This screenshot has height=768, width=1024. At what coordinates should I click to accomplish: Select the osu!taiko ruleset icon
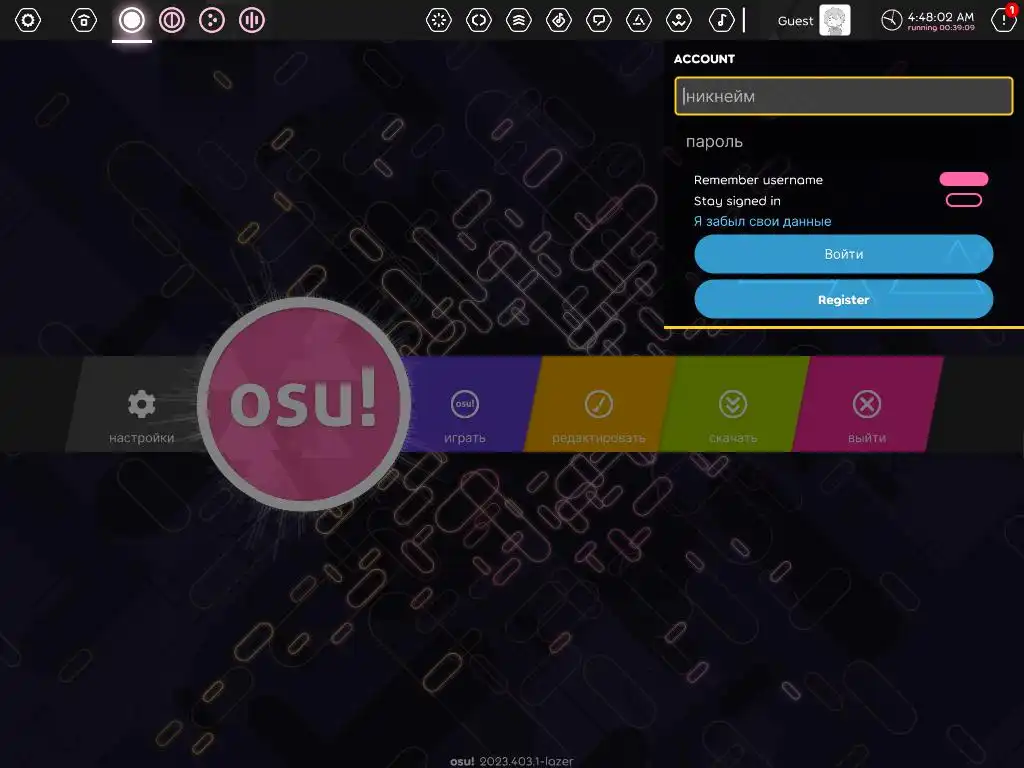pyautogui.click(x=172, y=20)
